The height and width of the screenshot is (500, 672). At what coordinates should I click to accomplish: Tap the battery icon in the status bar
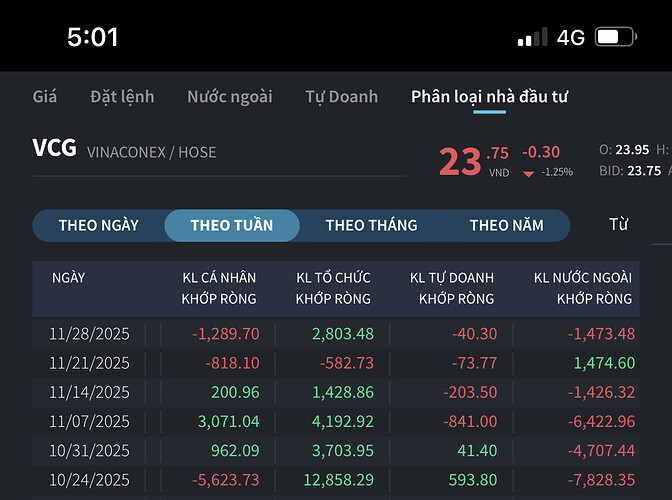[615, 38]
